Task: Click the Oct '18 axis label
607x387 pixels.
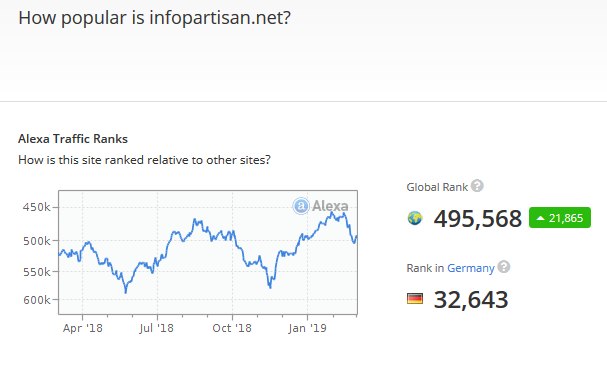Action: point(232,328)
